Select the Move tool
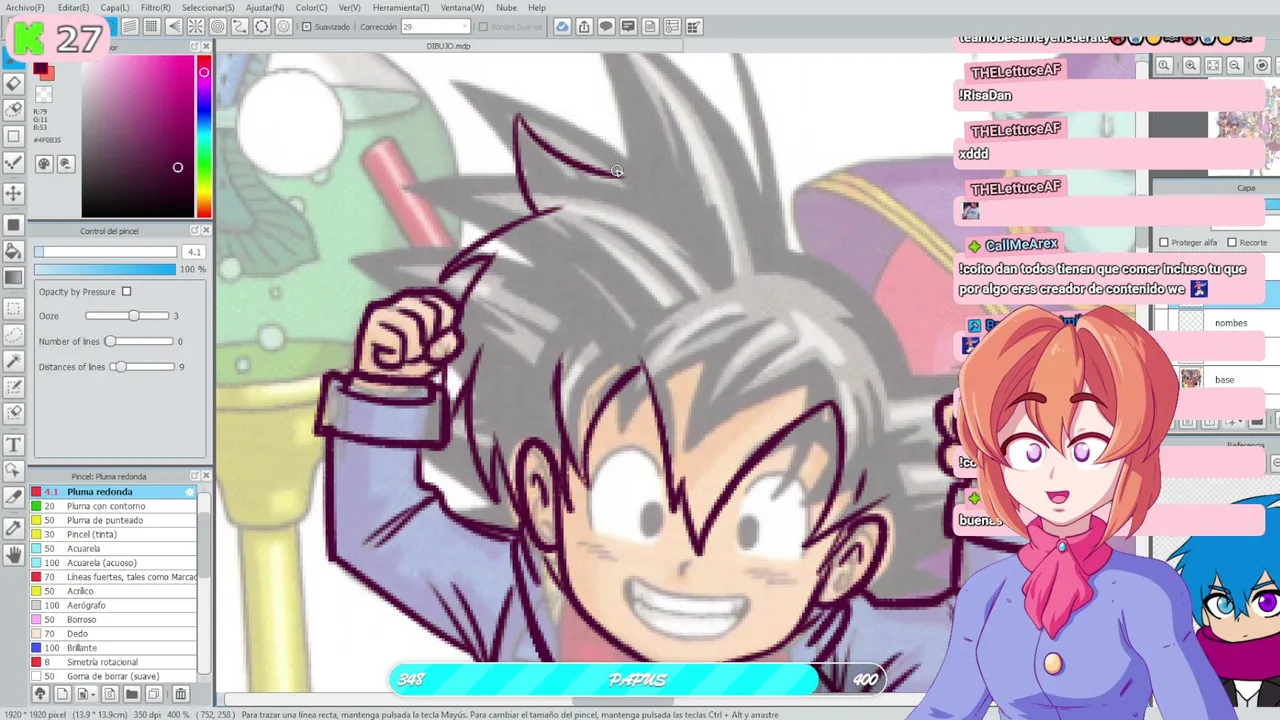Screen dimensions: 1280x720 14,192
